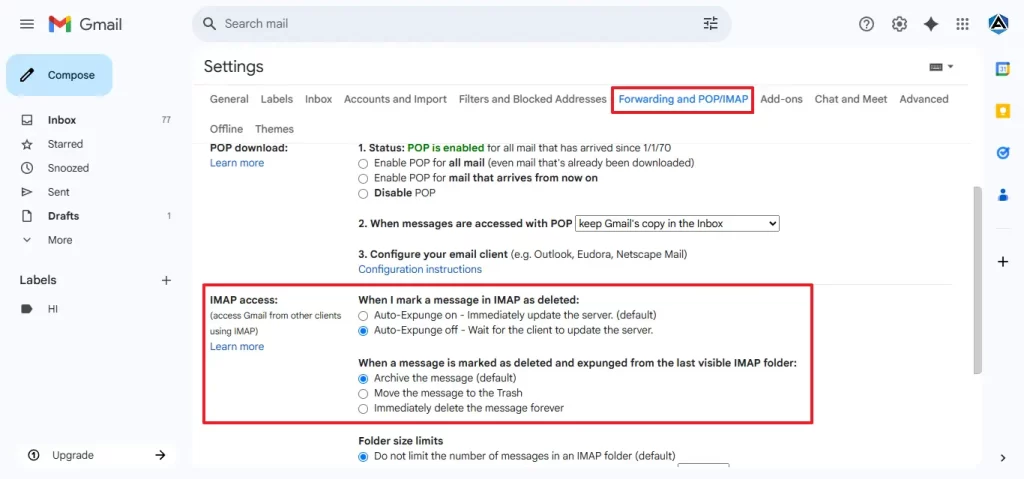Image resolution: width=1024 pixels, height=479 pixels.
Task: Select Do not limit IMAP folder messages
Action: tap(363, 456)
